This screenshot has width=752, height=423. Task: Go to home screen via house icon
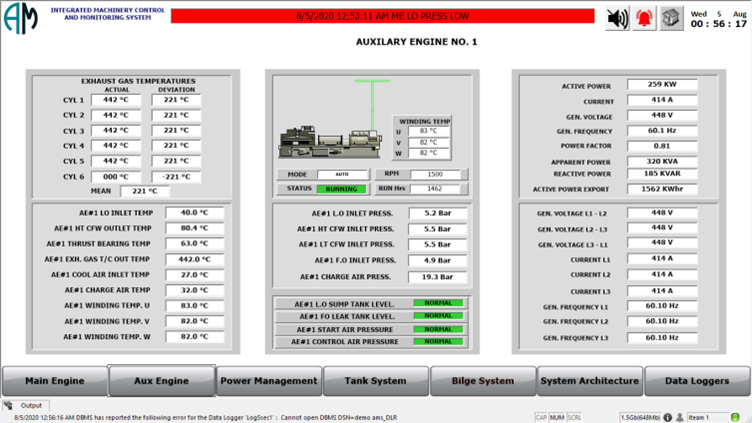(671, 18)
